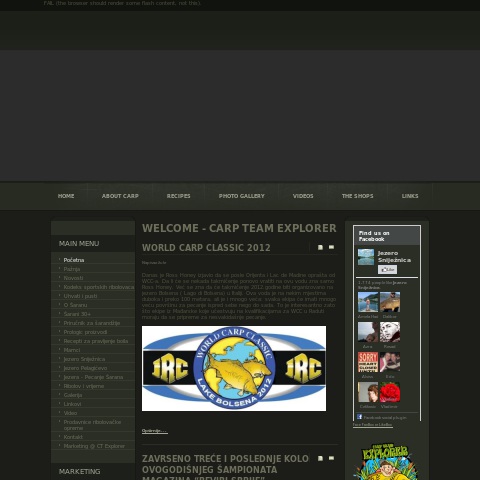
Task: Open O Šaranu menu entry
Action: 75,305
